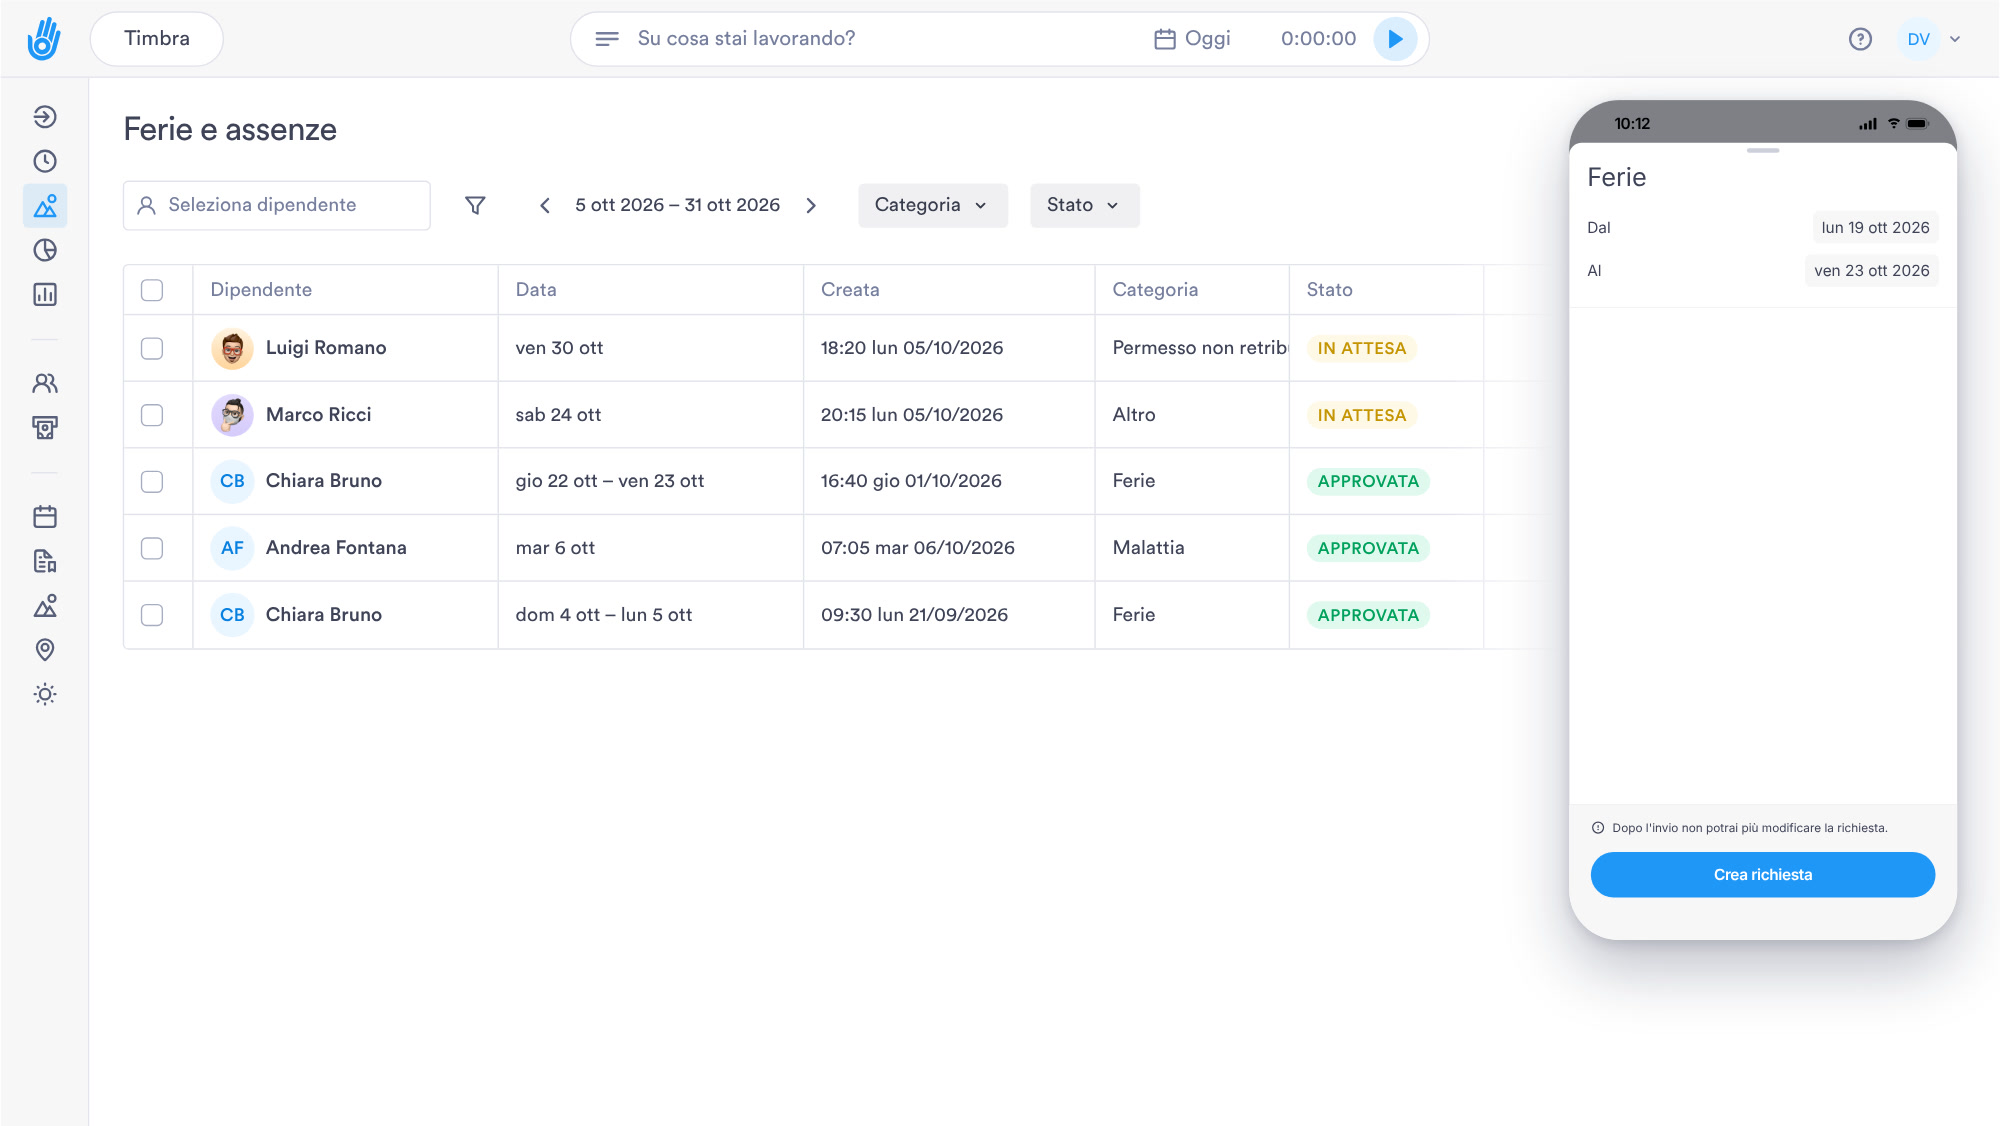The height and width of the screenshot is (1126, 2000).
Task: Open the login arrow sidebar icon
Action: tap(45, 117)
